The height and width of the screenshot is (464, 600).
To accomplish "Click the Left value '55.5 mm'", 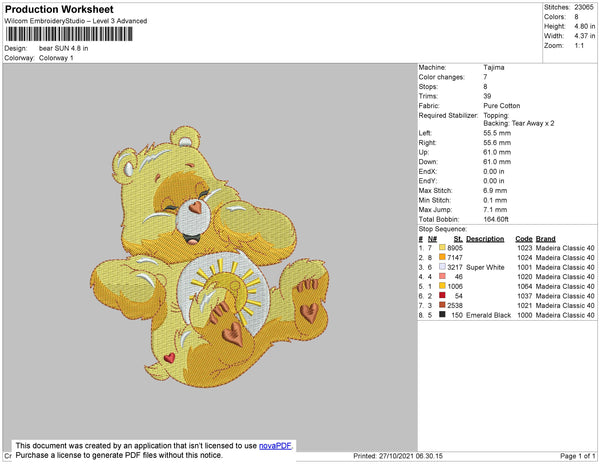I will (497, 133).
